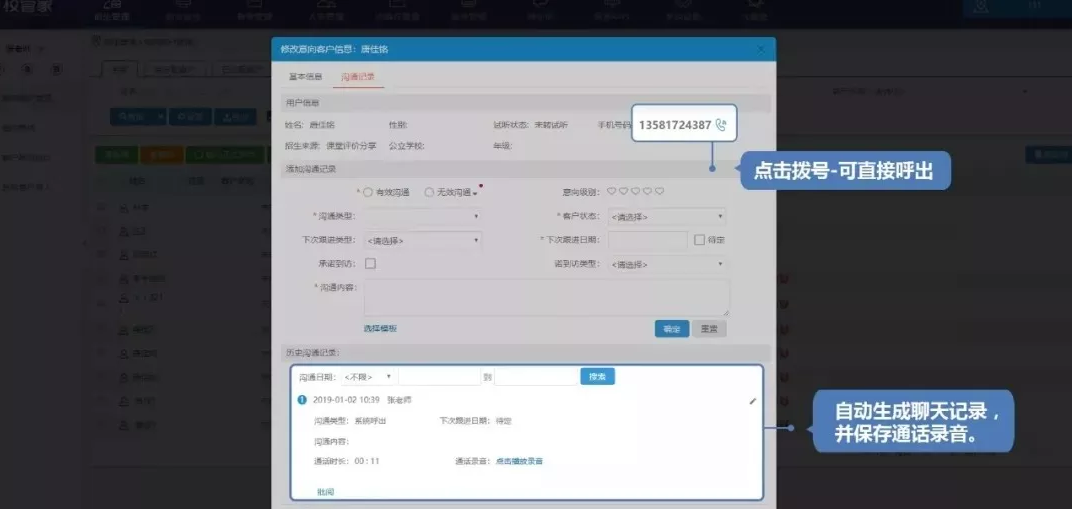This screenshot has width=1072, height=509.
Task: Select the 有效沟通 radio button
Action: pos(368,192)
